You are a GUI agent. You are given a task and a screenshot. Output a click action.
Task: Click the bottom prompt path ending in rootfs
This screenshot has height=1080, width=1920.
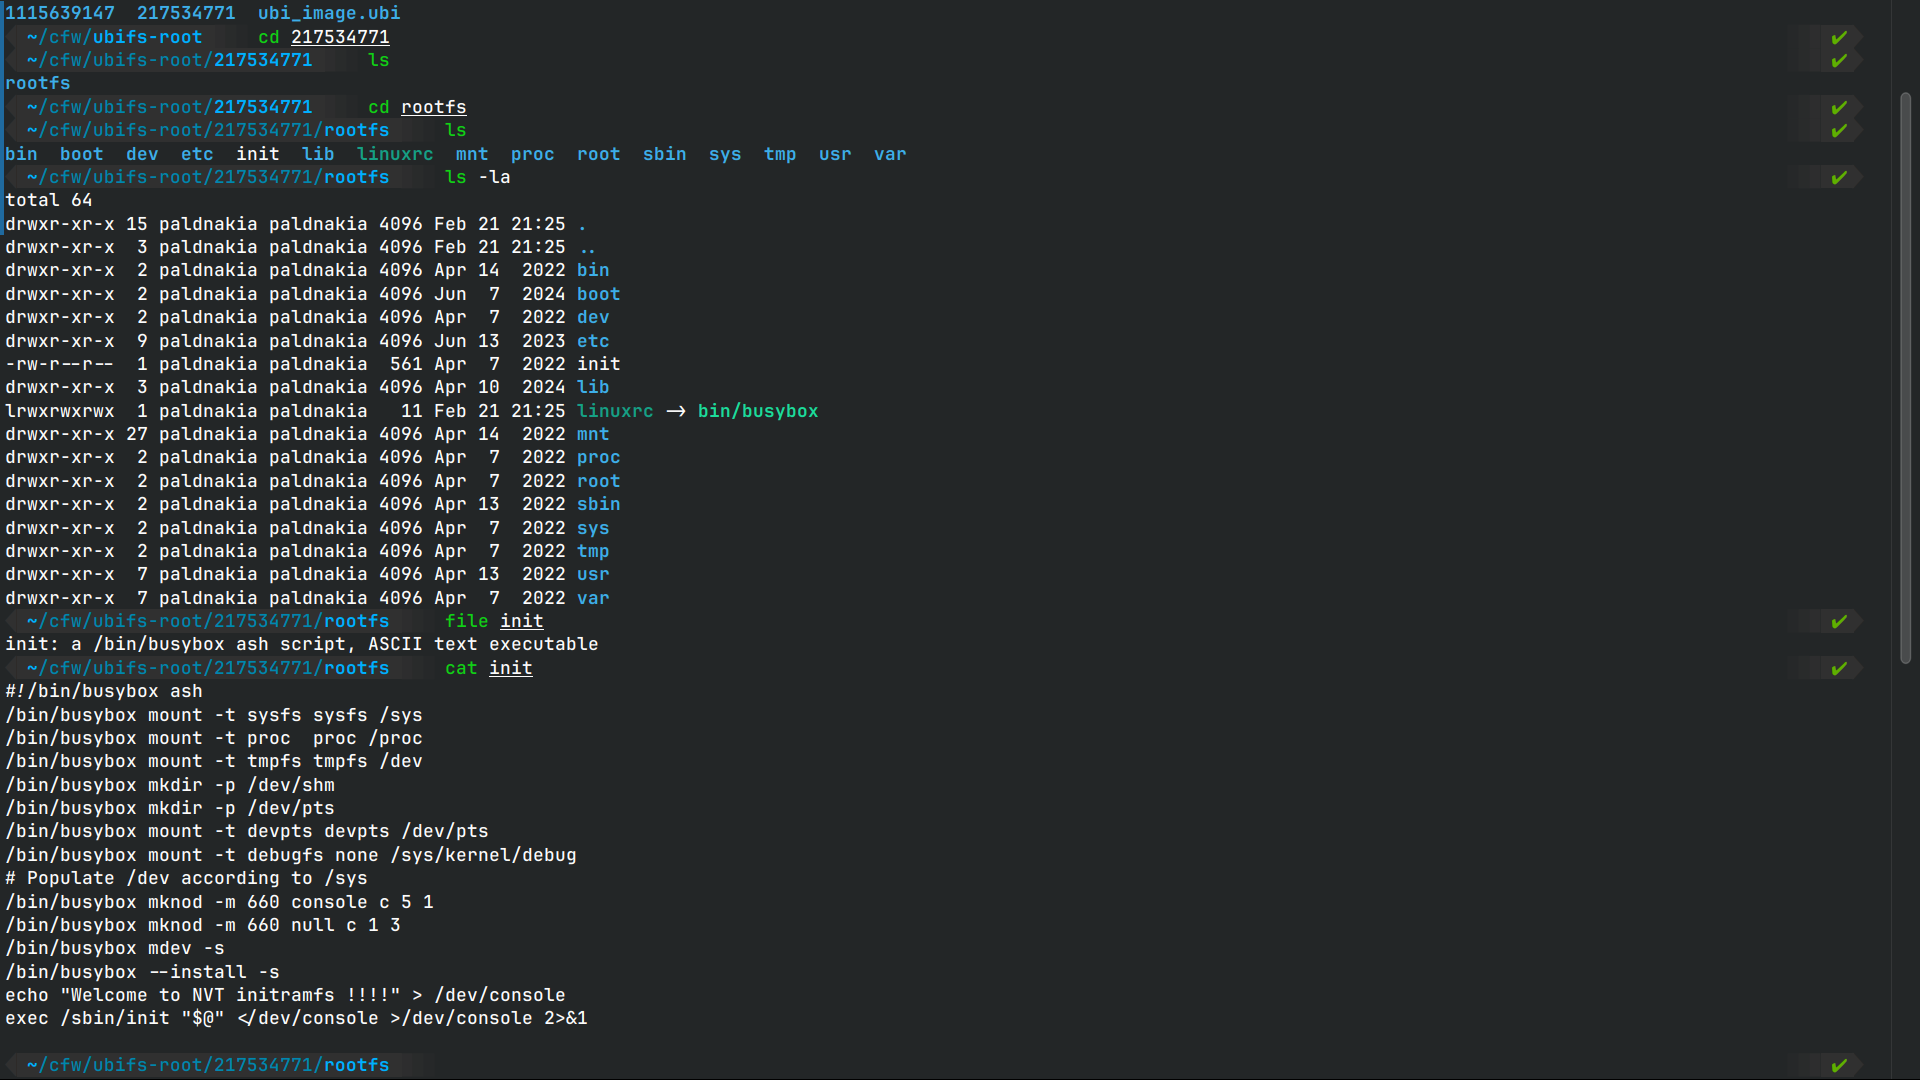click(208, 1065)
